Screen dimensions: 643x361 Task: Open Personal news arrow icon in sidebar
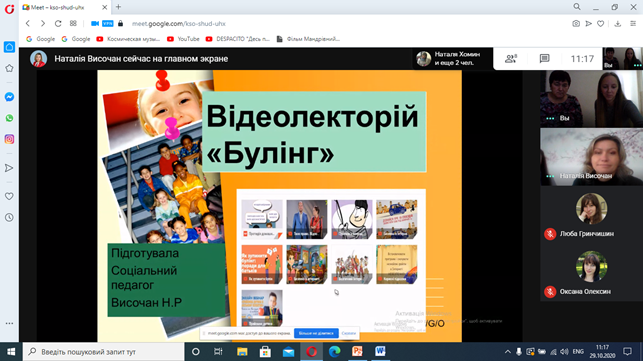click(x=9, y=168)
